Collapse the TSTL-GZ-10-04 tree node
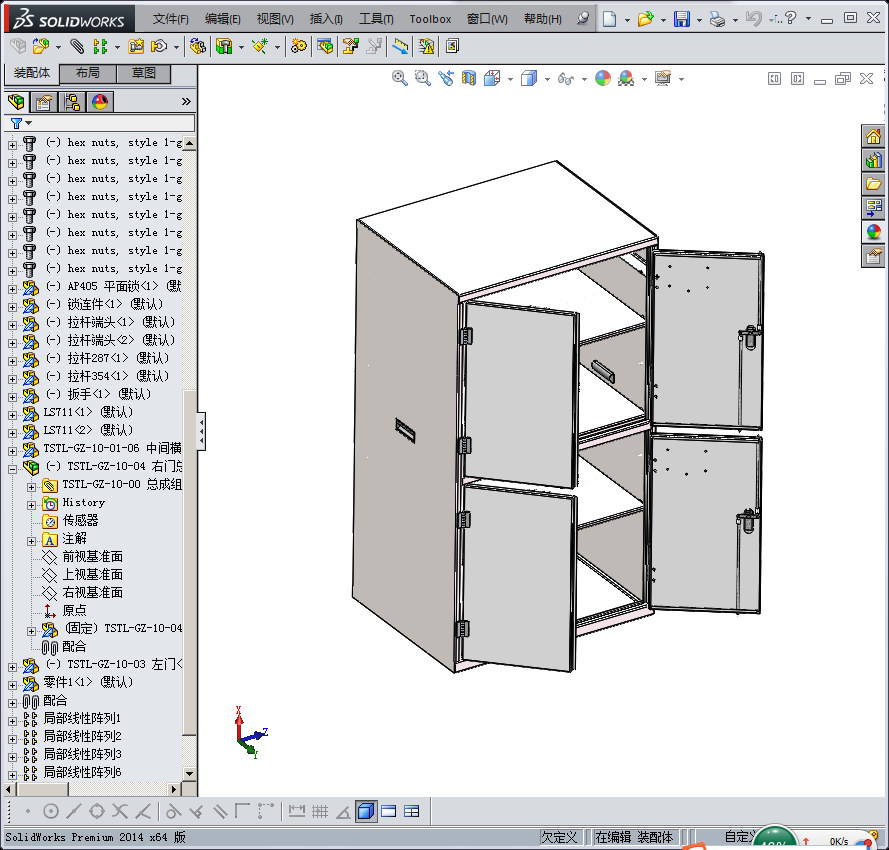This screenshot has height=850, width=889. [12, 467]
